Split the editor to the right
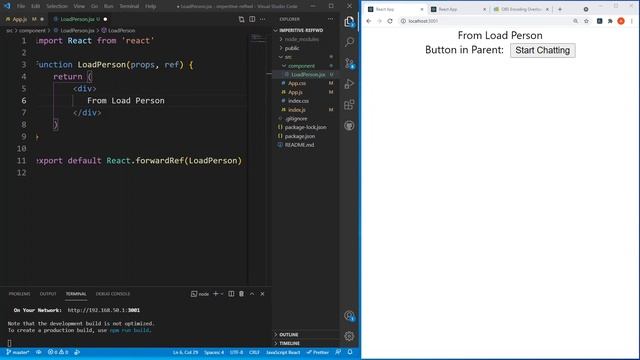 coord(252,19)
